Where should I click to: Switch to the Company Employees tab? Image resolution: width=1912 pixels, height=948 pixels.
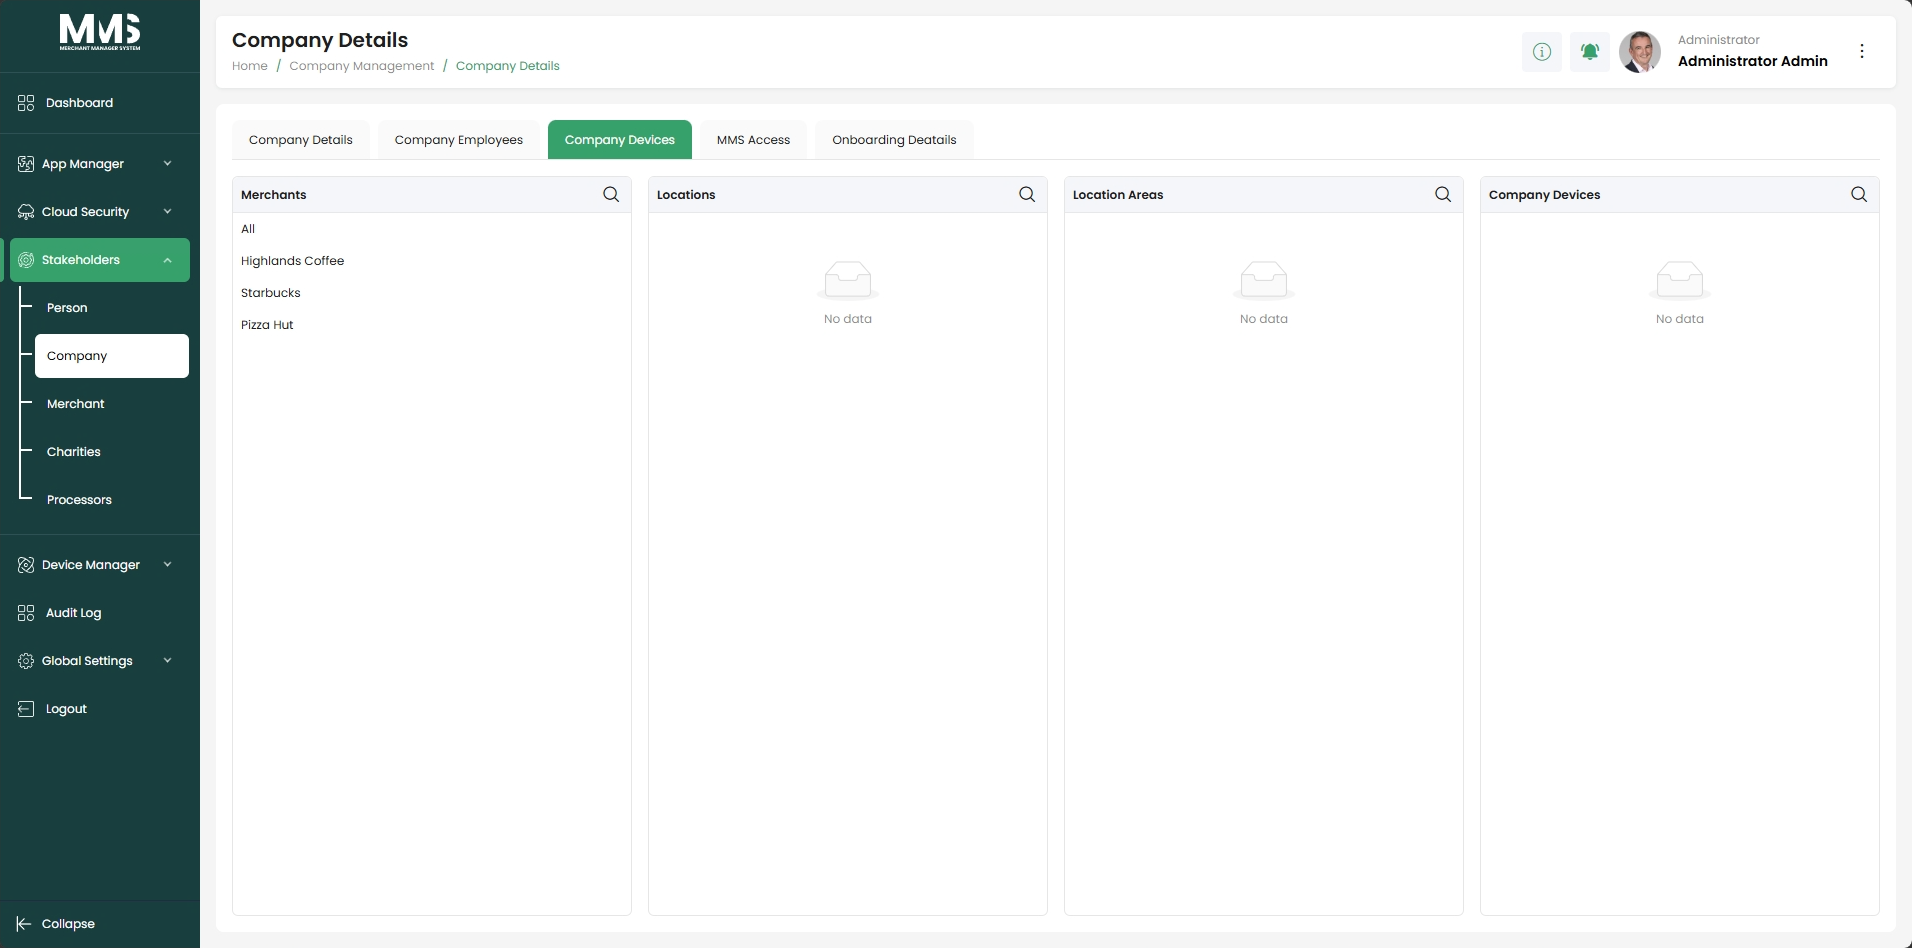coord(459,140)
